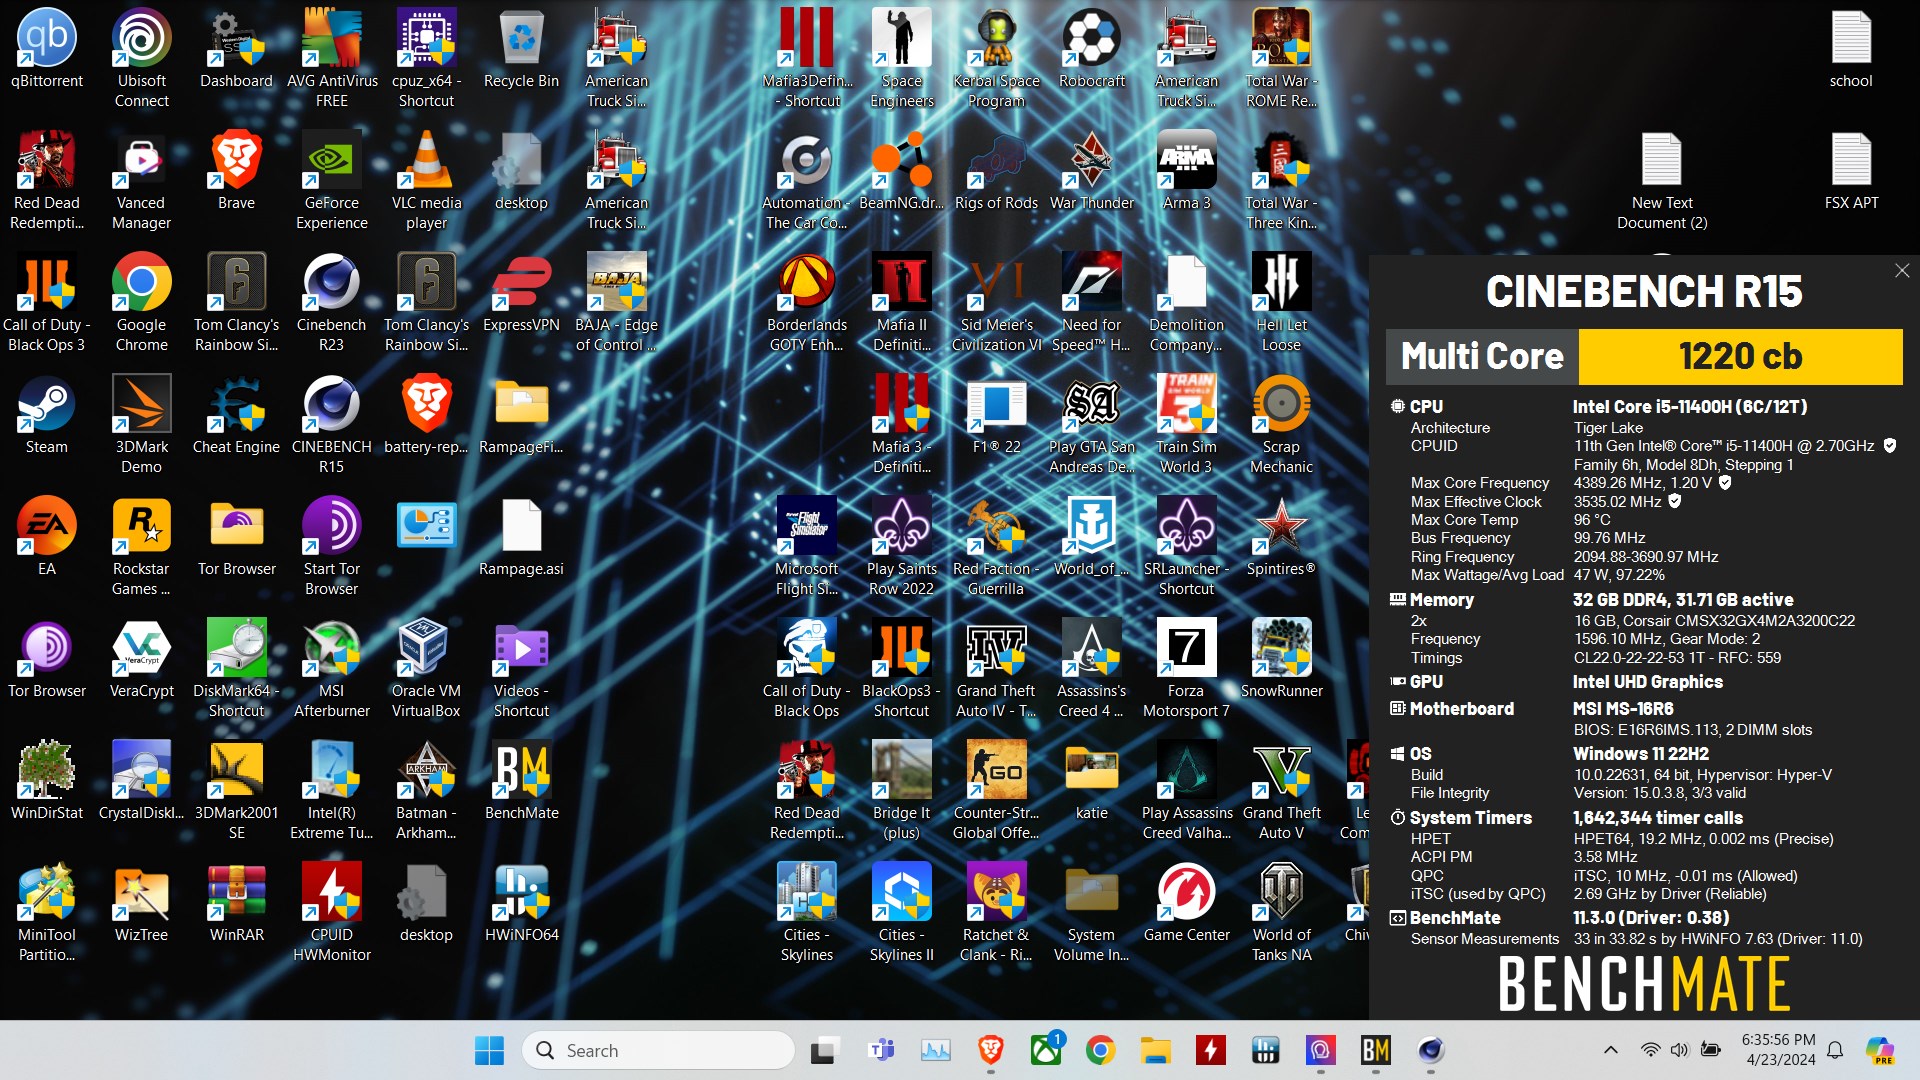Open the katie folder
This screenshot has height=1080, width=1920.
click(x=1091, y=782)
